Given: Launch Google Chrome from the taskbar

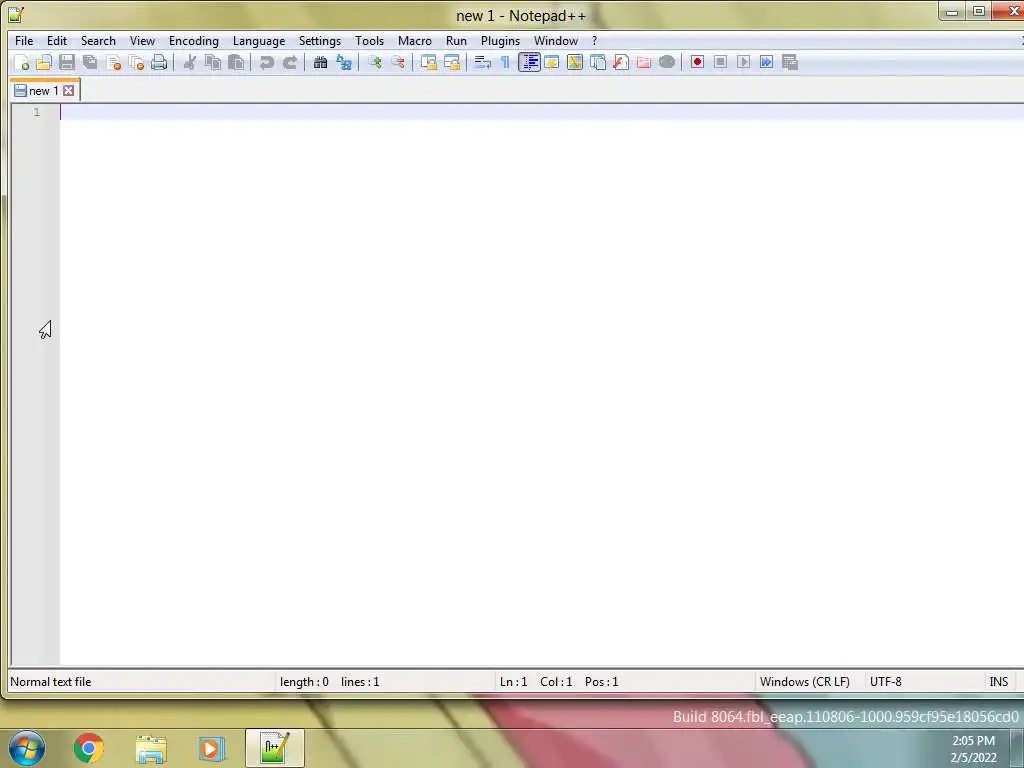Looking at the screenshot, I should tap(89, 748).
